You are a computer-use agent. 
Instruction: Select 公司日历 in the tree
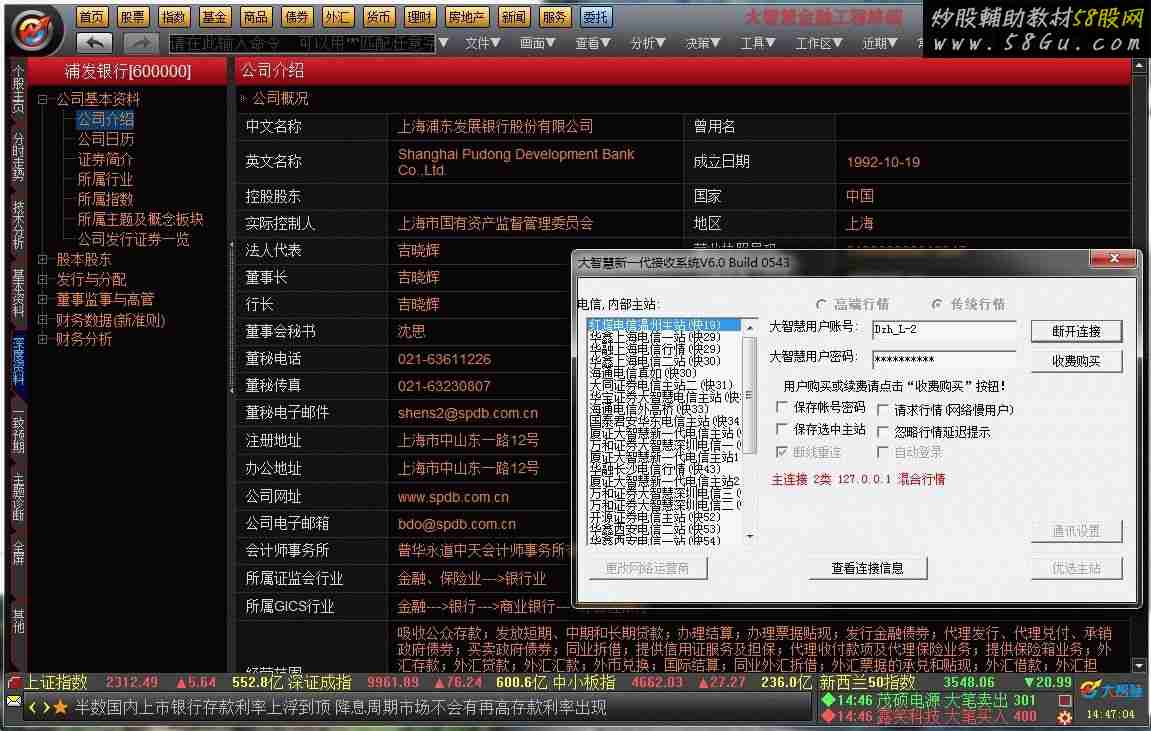click(106, 139)
